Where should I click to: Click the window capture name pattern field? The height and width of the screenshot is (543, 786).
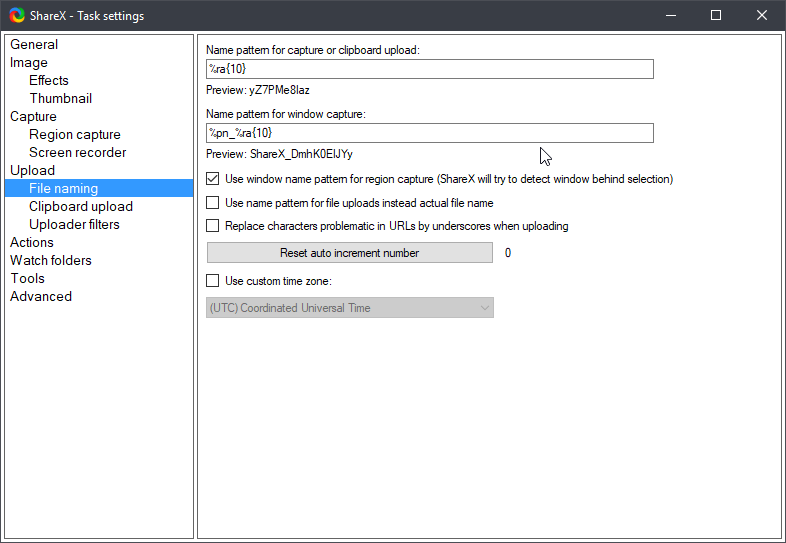pyautogui.click(x=430, y=133)
